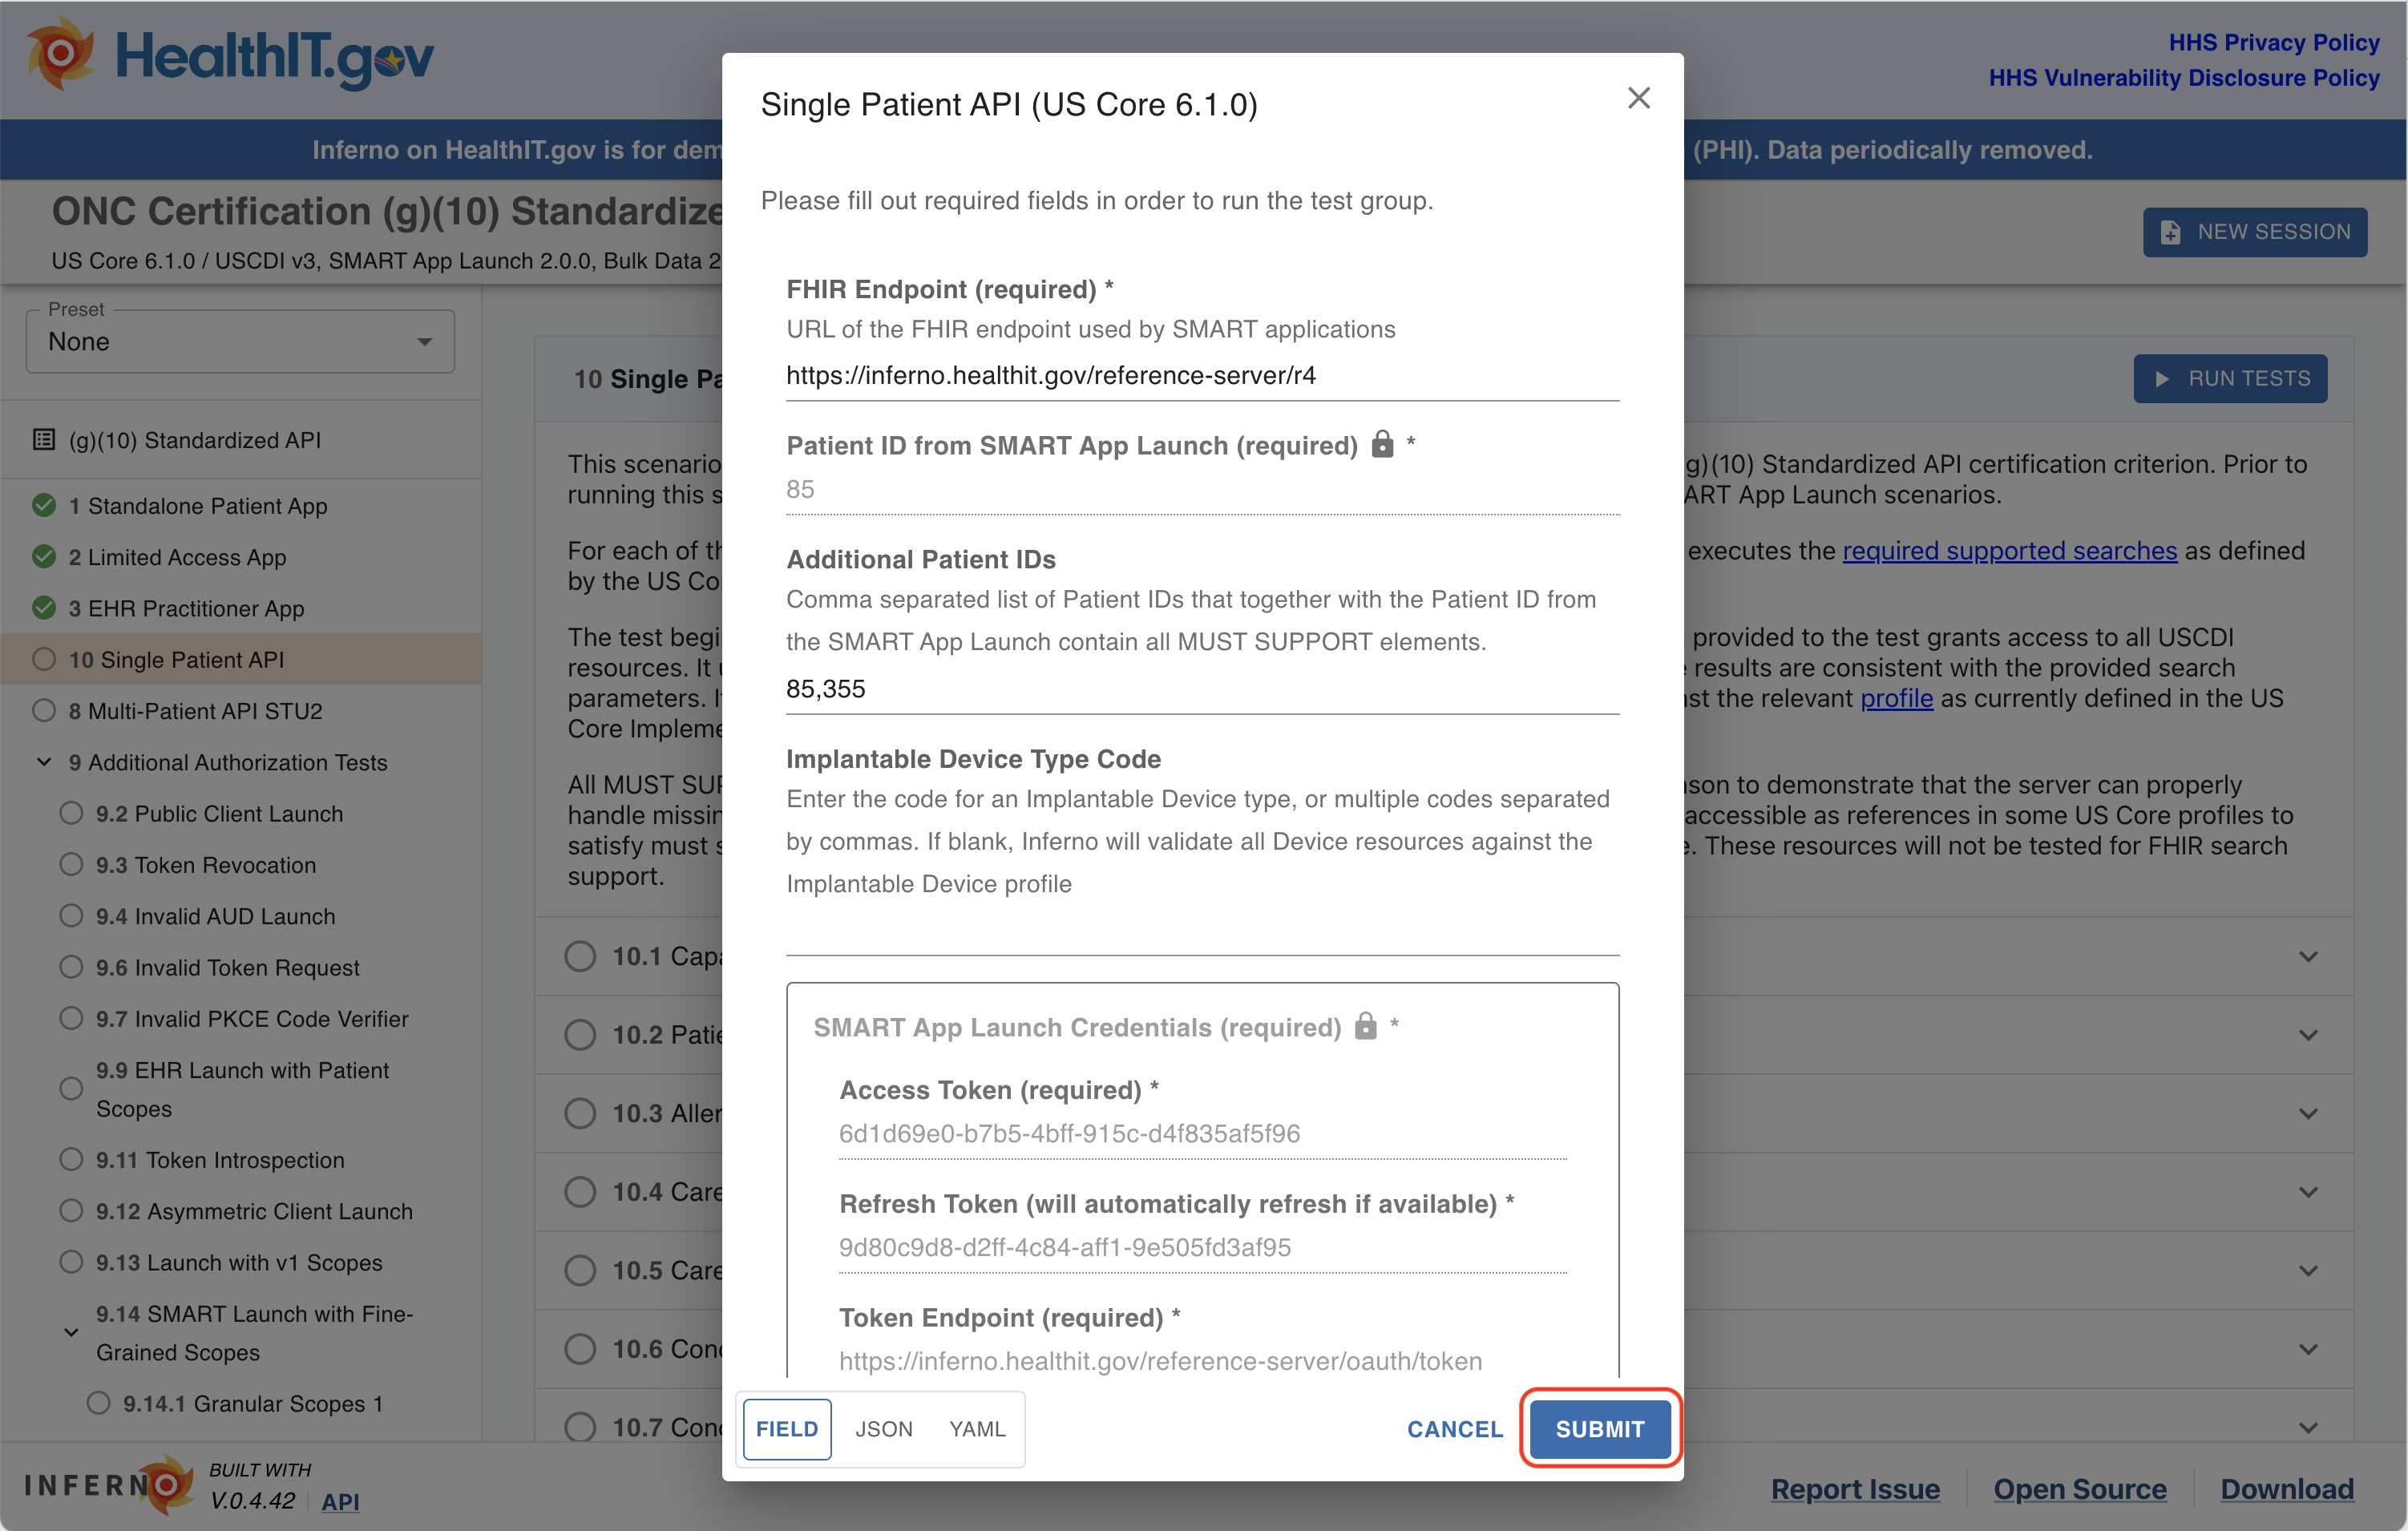Switch input view to FIELD tab

coord(787,1429)
